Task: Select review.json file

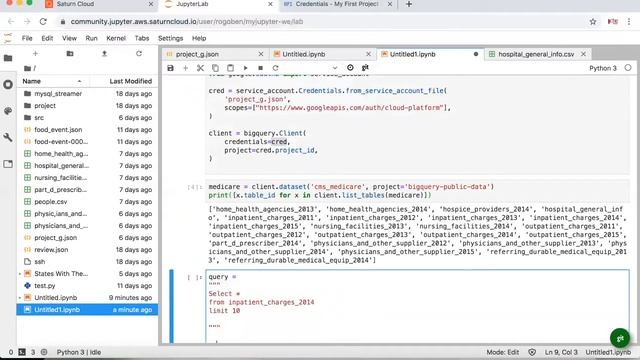Action: point(87,249)
